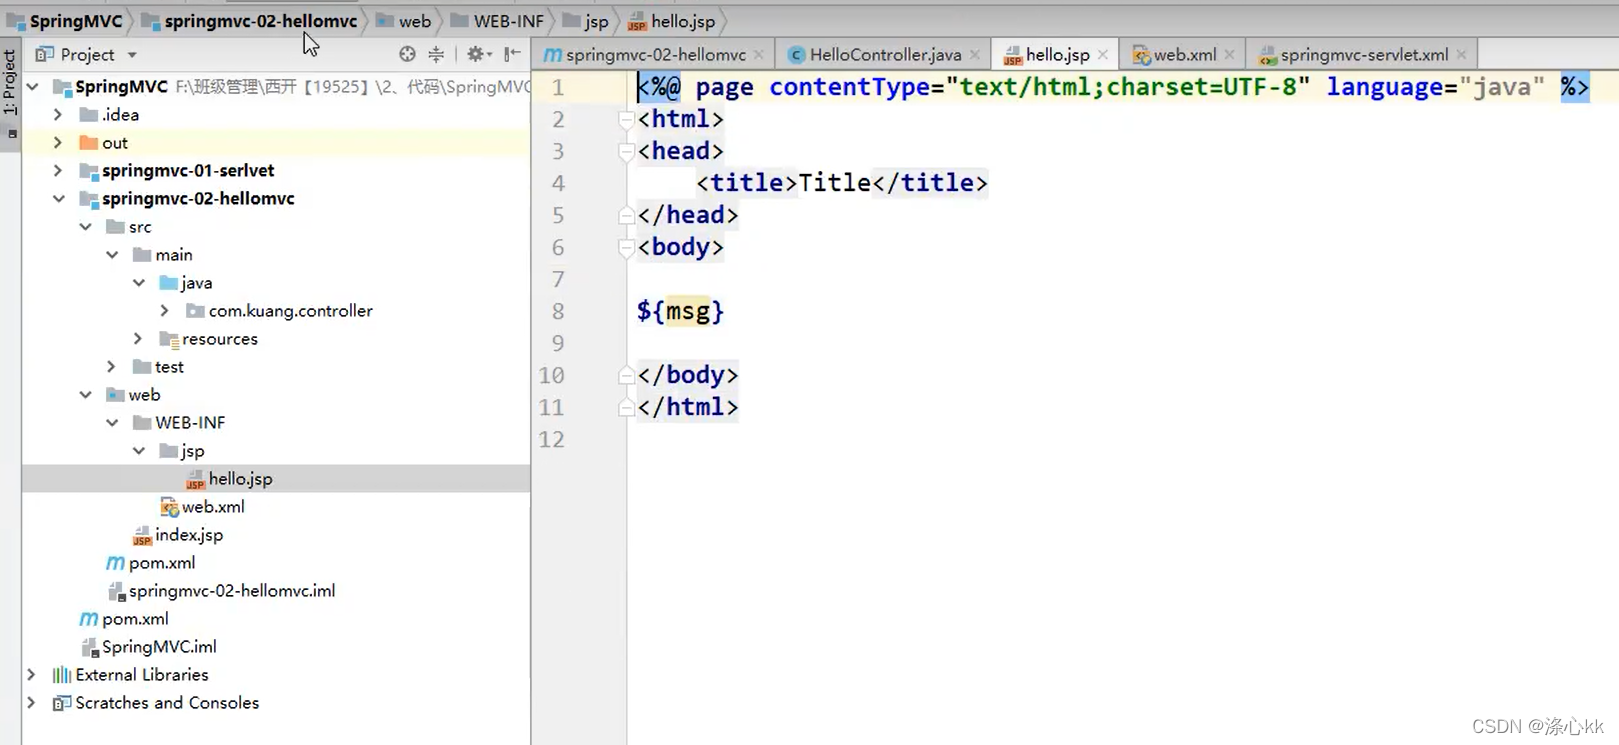Expand the com.kuang.controller package

165,311
